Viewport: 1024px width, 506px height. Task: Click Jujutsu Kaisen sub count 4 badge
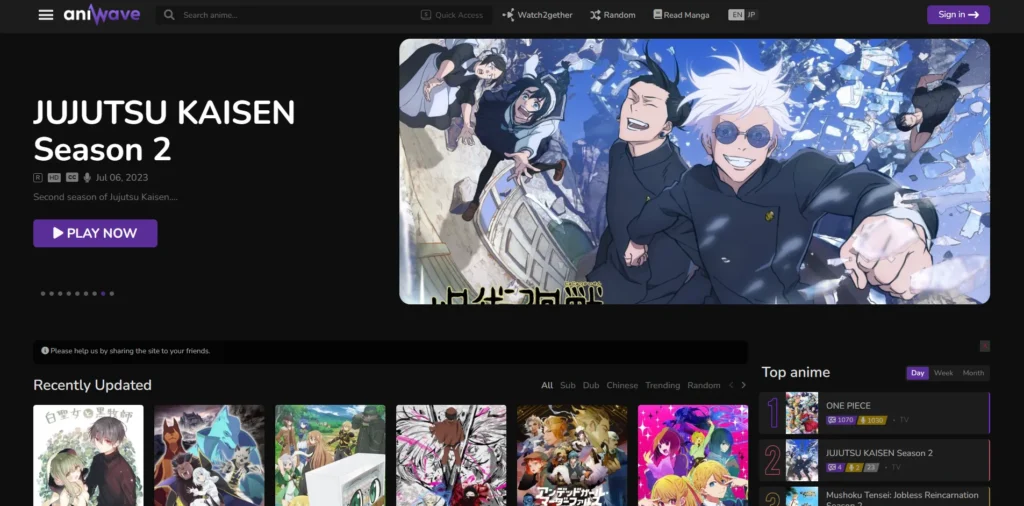[834, 467]
